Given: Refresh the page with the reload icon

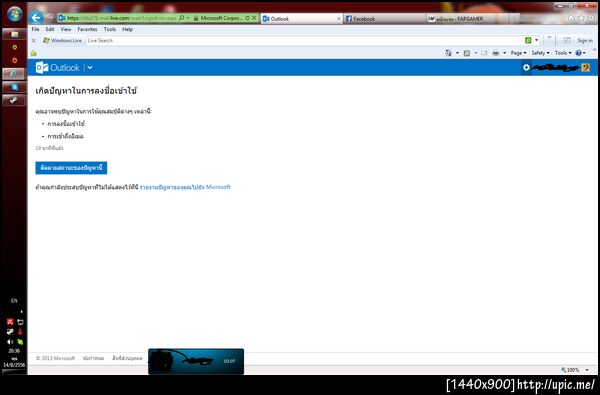Looking at the screenshot, I should [247, 18].
